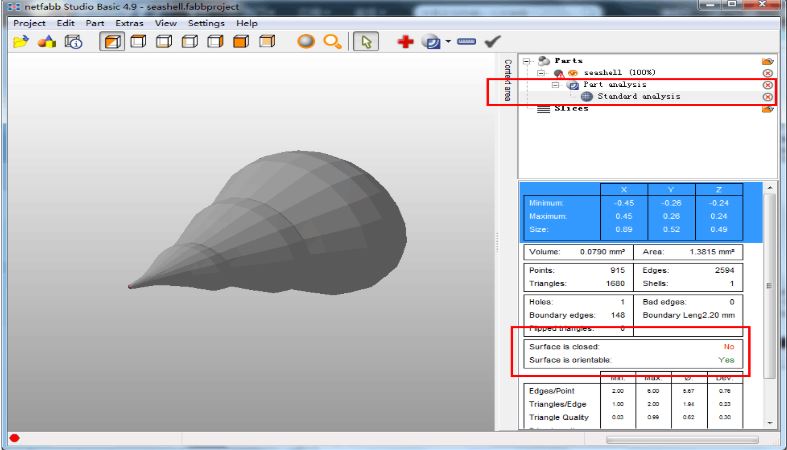This screenshot has width=787, height=450.
Task: Open the View menu
Action: pos(165,23)
